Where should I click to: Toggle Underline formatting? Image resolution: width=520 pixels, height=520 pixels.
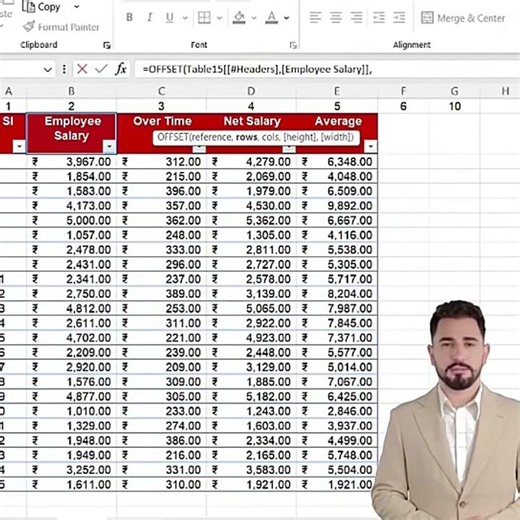(x=170, y=17)
